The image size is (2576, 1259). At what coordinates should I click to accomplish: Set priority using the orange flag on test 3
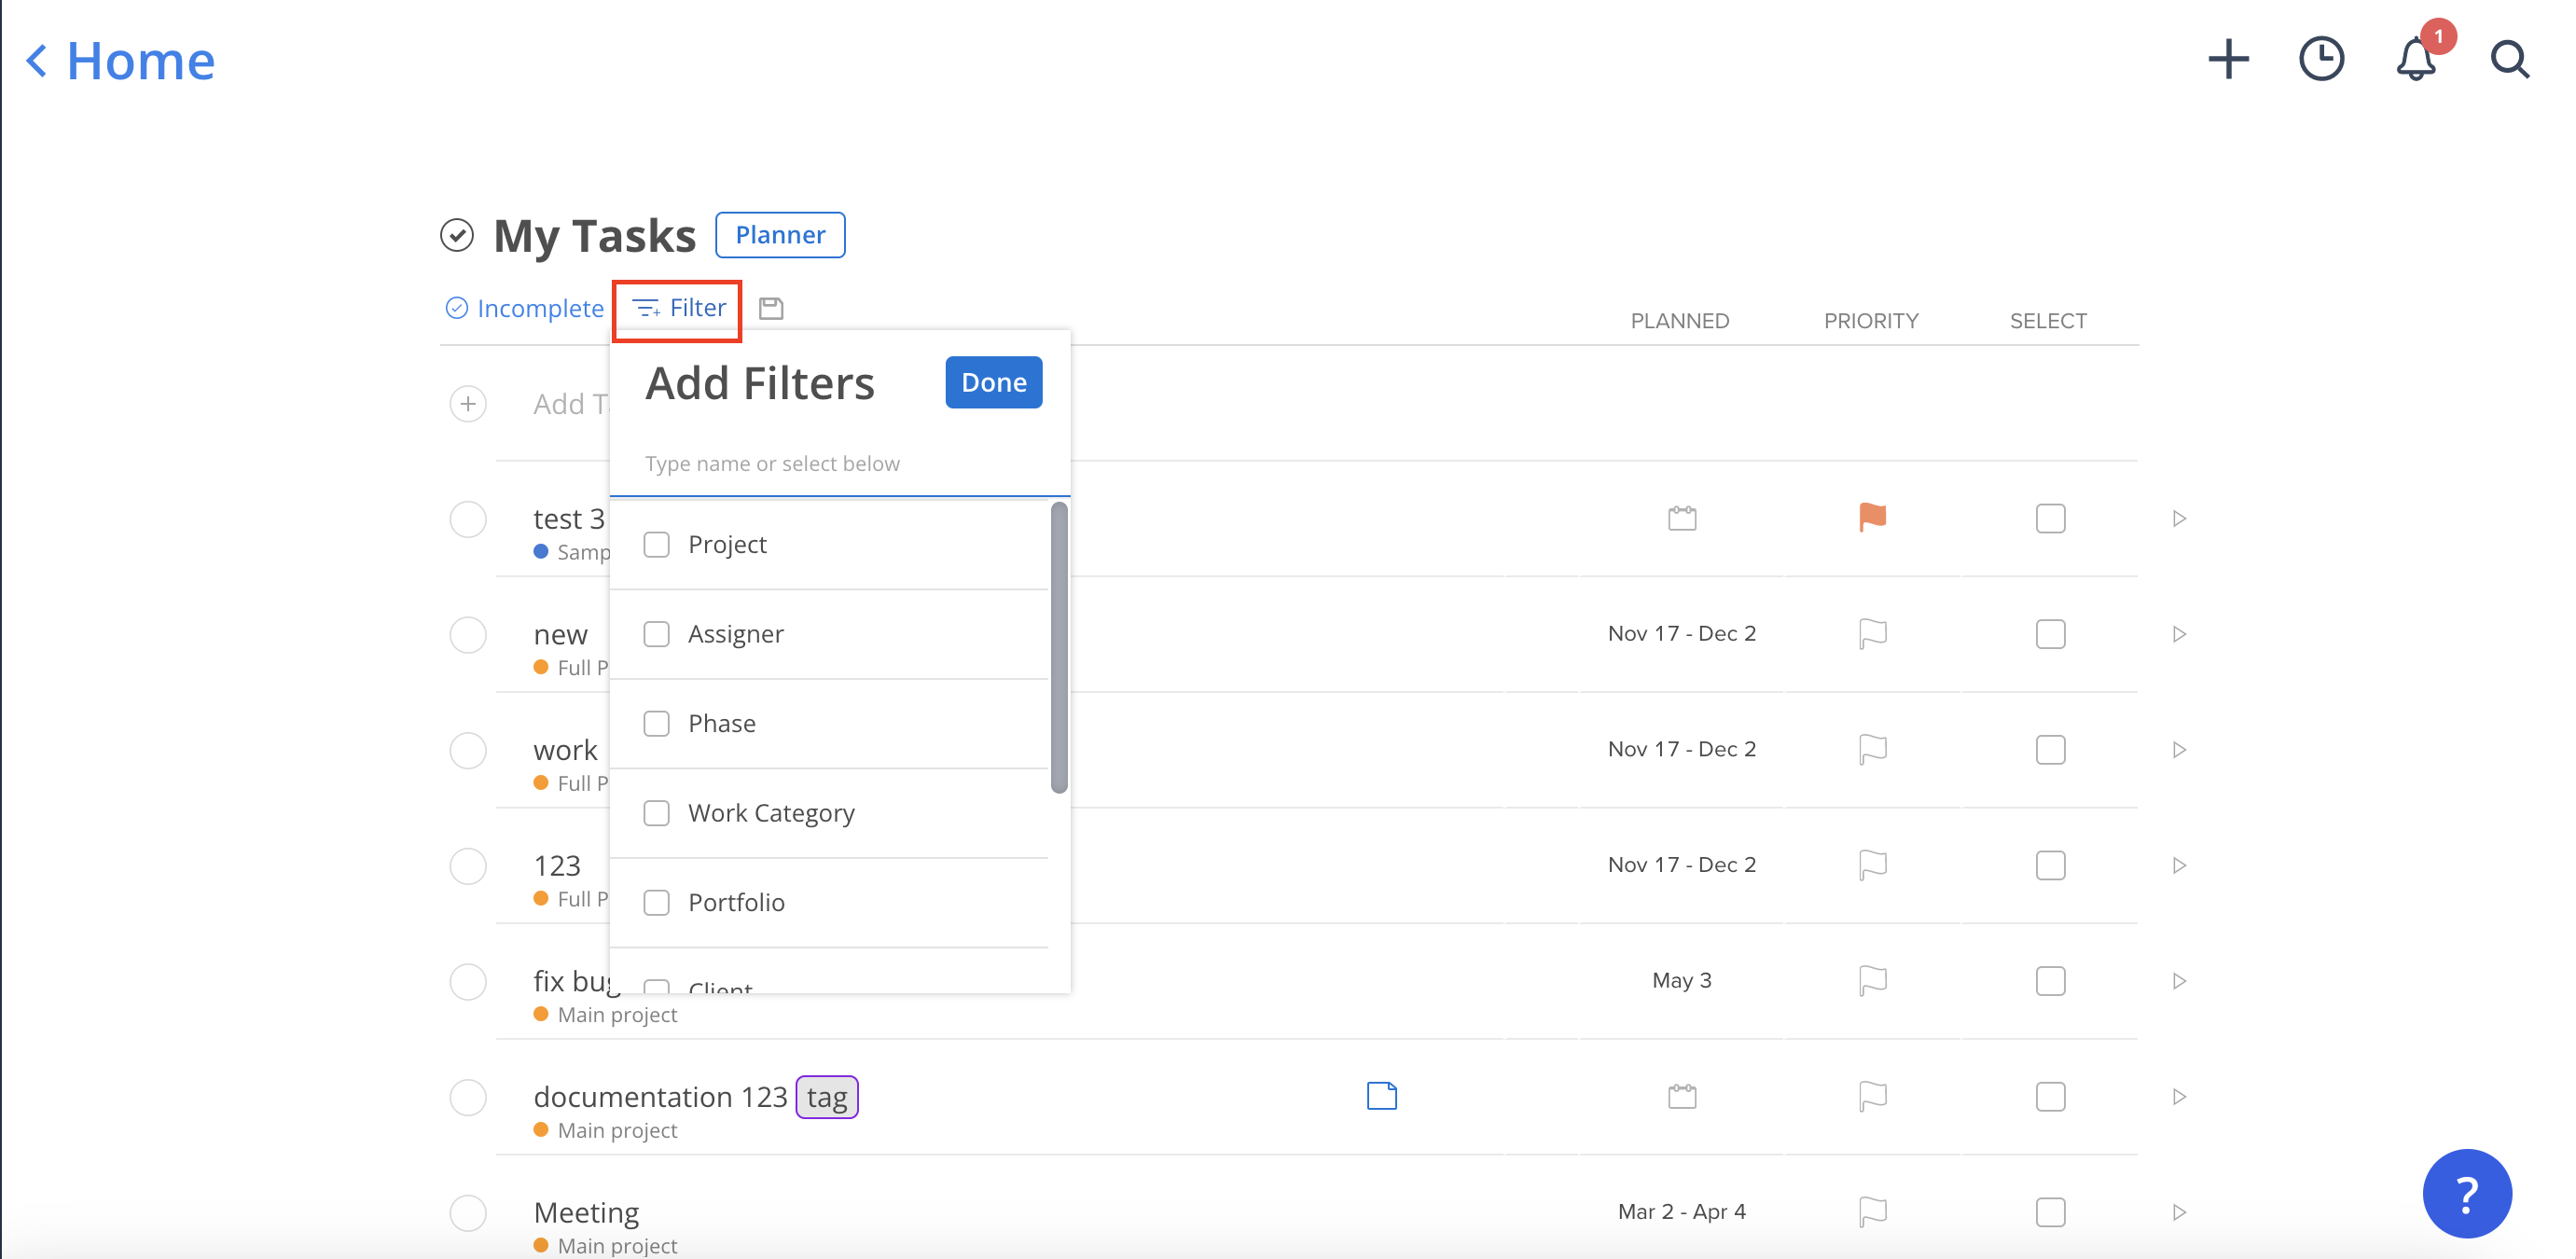pos(1871,518)
